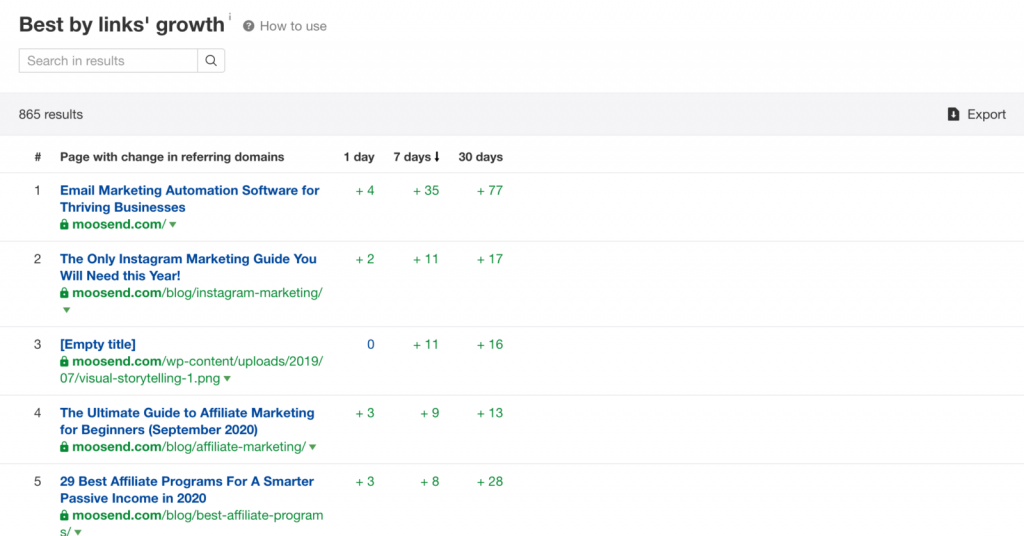Sort by the 7 days column

[x=416, y=157]
